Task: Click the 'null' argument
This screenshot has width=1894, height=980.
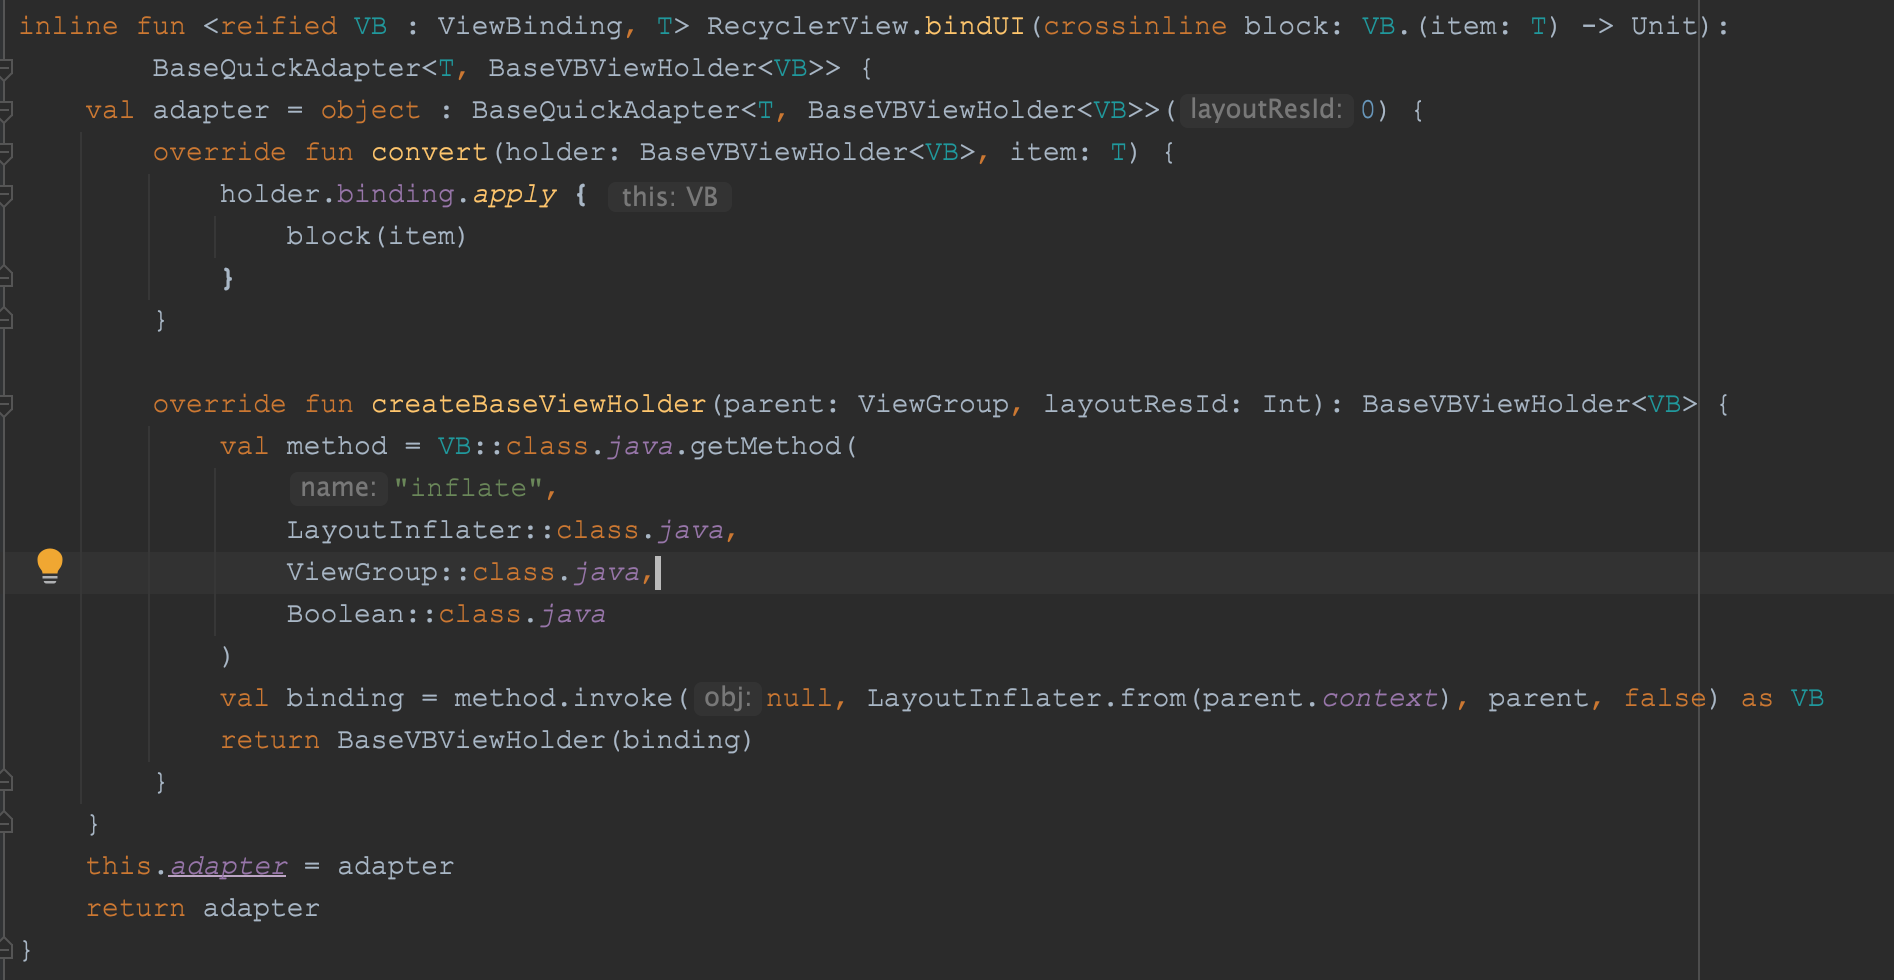Action: point(798,698)
